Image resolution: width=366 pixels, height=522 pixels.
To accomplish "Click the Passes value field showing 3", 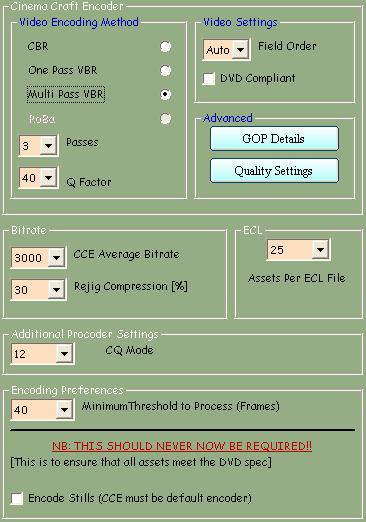I will (30, 146).
